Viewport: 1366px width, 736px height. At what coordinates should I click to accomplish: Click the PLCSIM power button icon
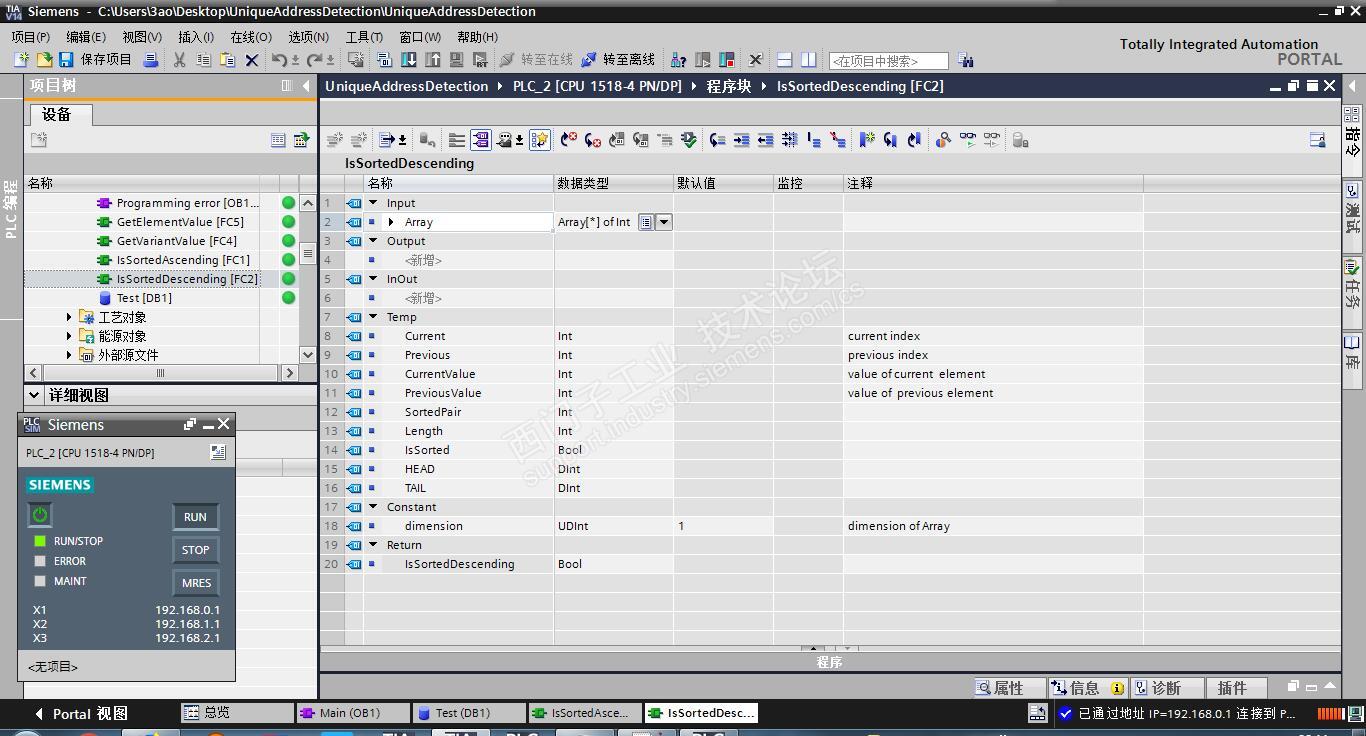(x=40, y=515)
